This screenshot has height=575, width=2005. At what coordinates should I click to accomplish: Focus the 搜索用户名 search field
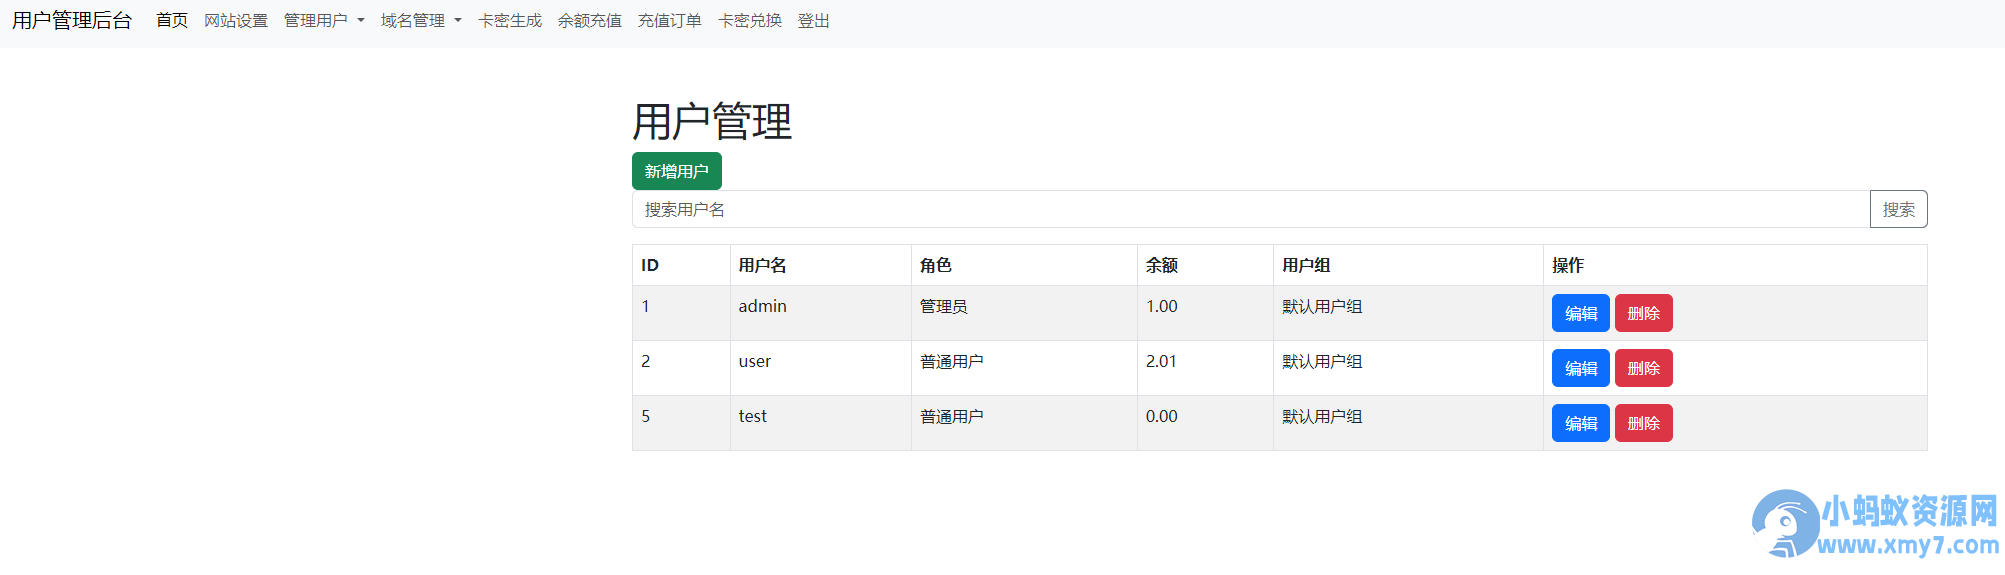(1251, 209)
